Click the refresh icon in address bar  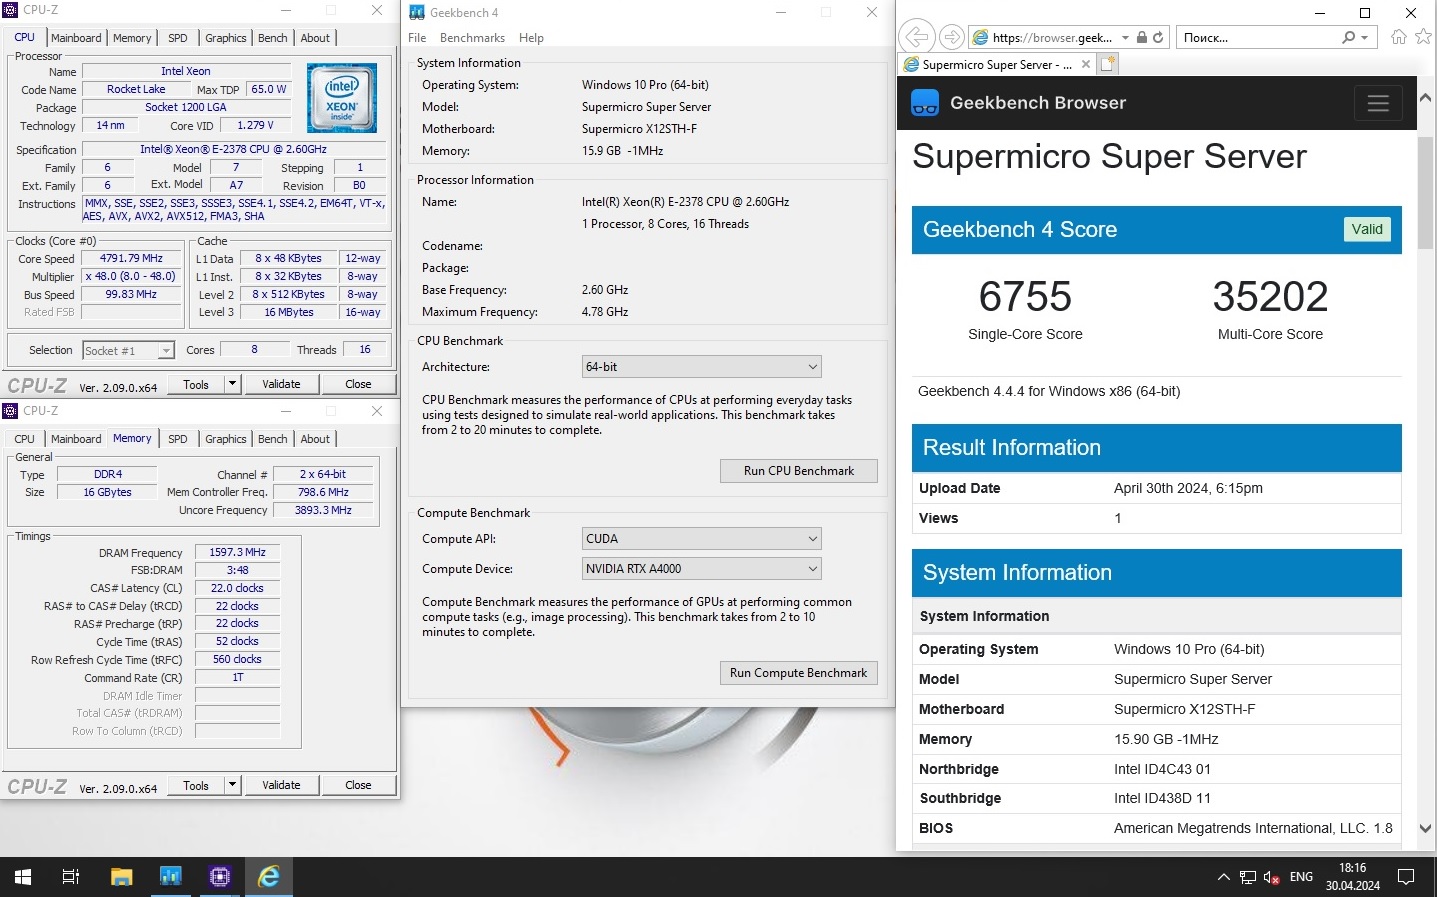[1158, 37]
